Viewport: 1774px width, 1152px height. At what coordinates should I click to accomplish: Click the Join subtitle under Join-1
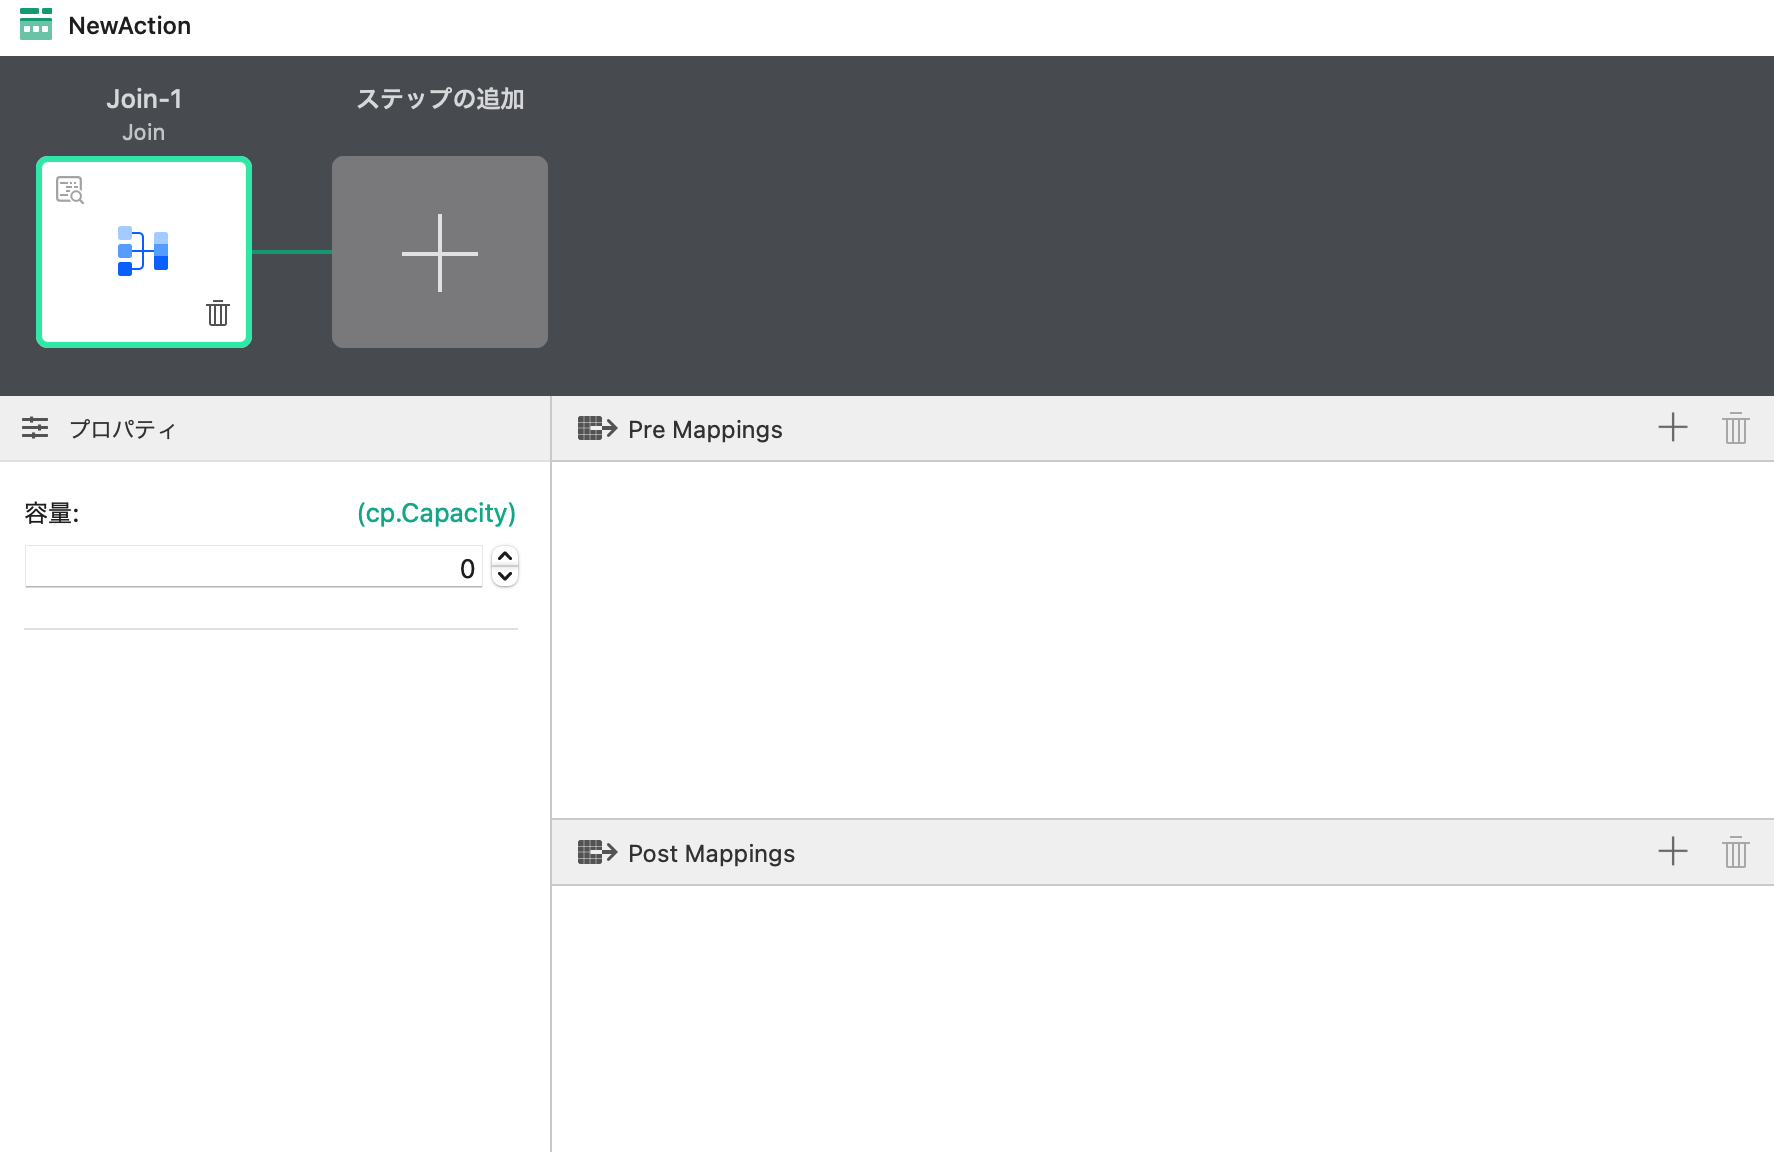(144, 132)
